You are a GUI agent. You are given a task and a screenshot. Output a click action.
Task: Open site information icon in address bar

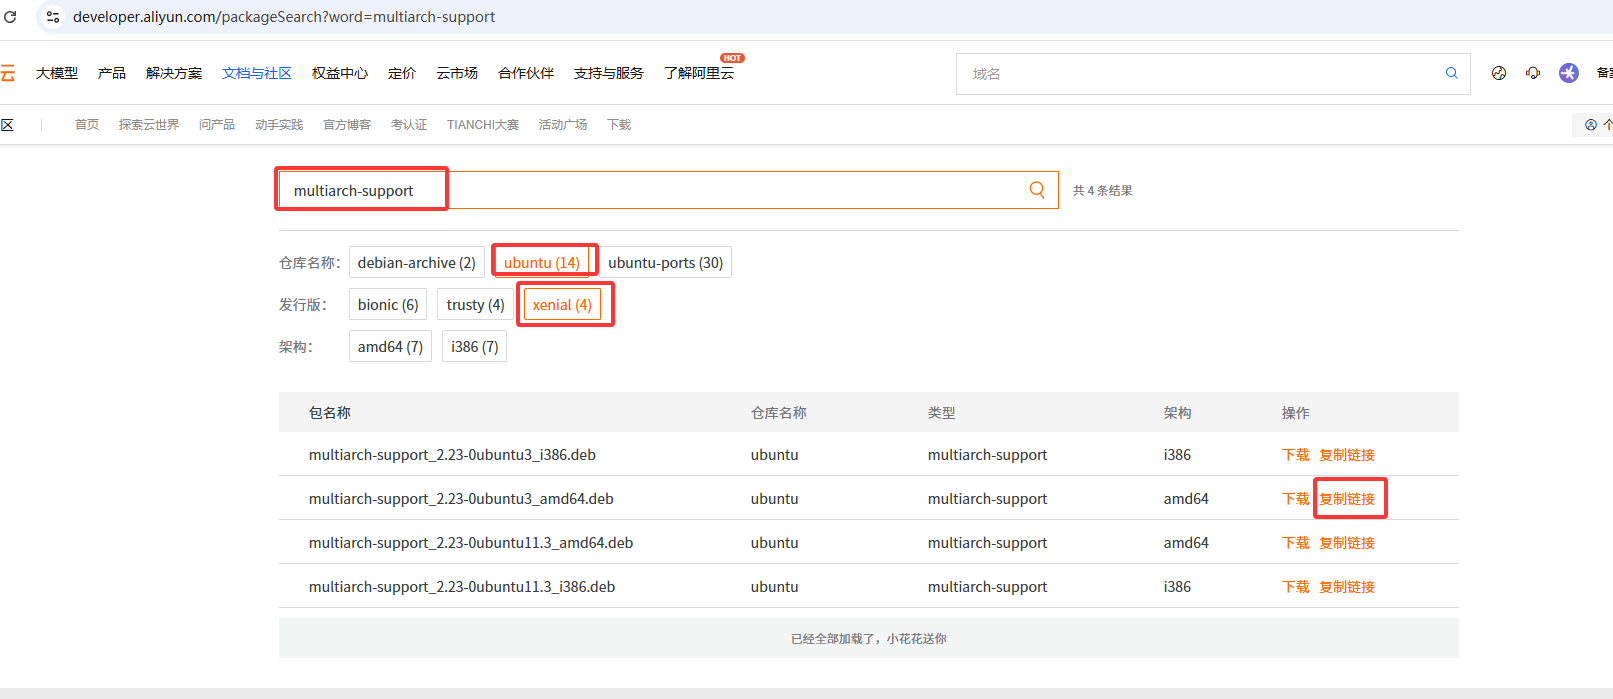point(53,17)
